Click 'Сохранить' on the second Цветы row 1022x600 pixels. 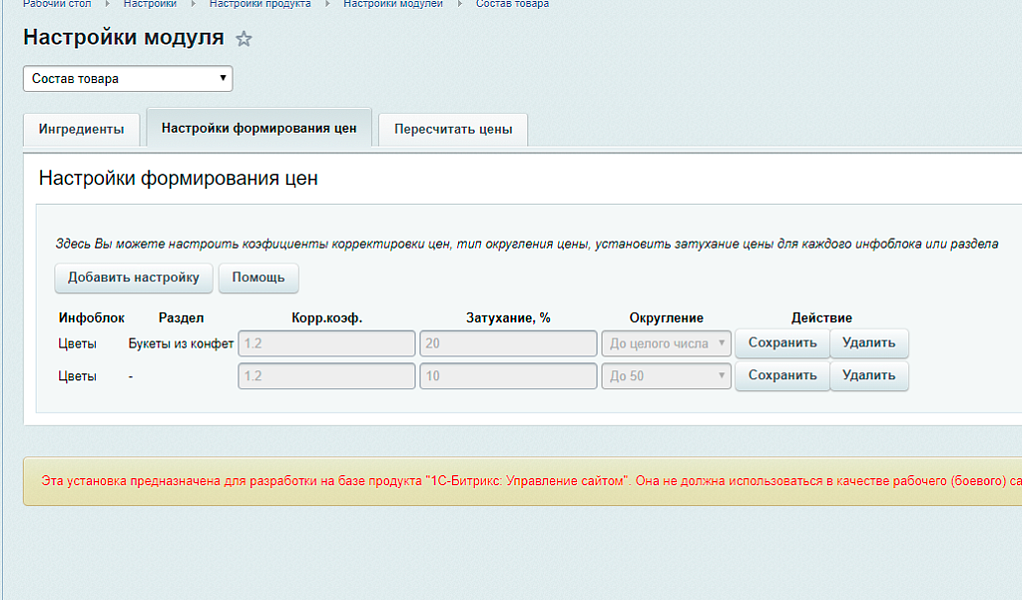point(782,376)
